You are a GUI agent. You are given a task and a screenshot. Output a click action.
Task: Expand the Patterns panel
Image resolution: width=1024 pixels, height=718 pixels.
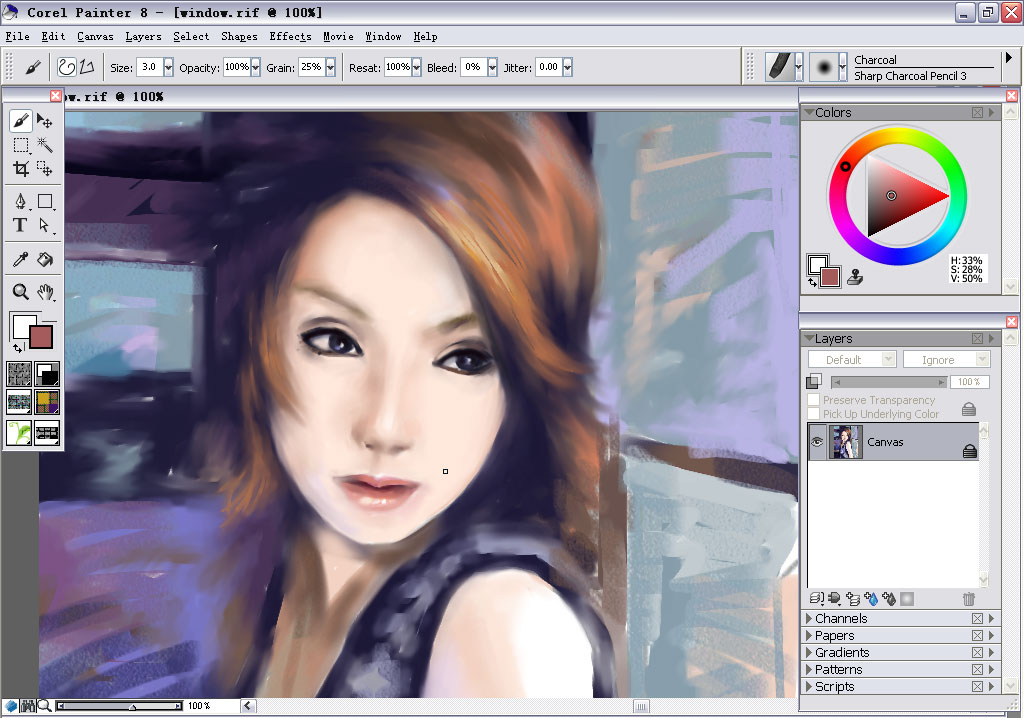[809, 670]
